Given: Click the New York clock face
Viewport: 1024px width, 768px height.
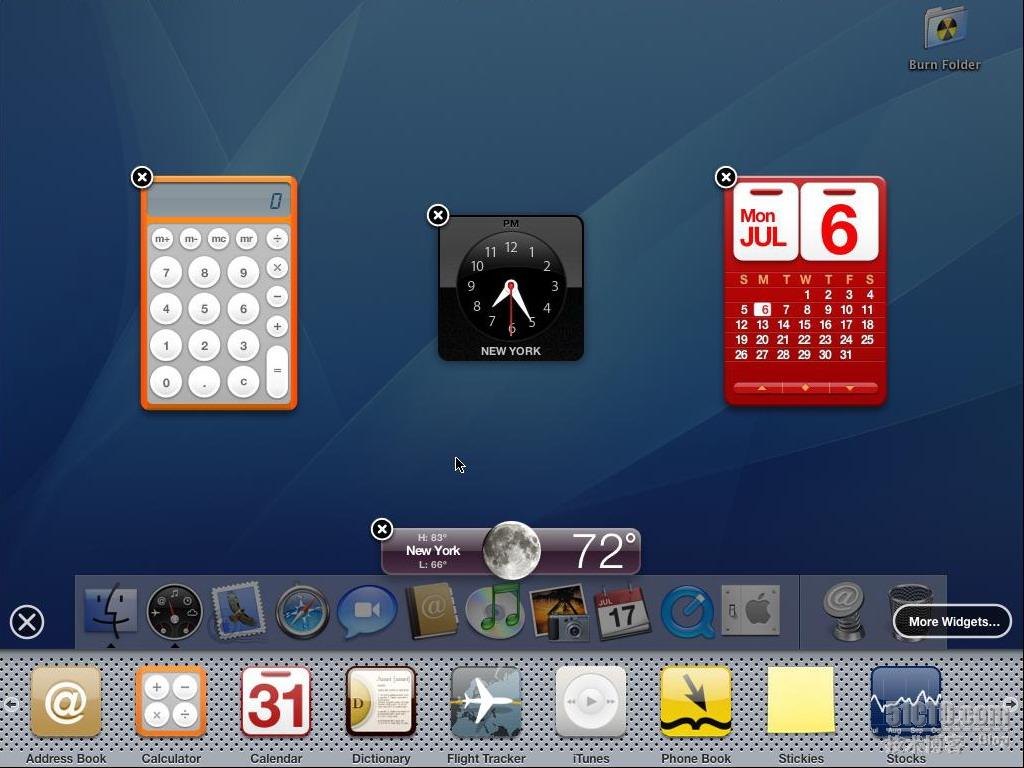Looking at the screenshot, I should [511, 288].
